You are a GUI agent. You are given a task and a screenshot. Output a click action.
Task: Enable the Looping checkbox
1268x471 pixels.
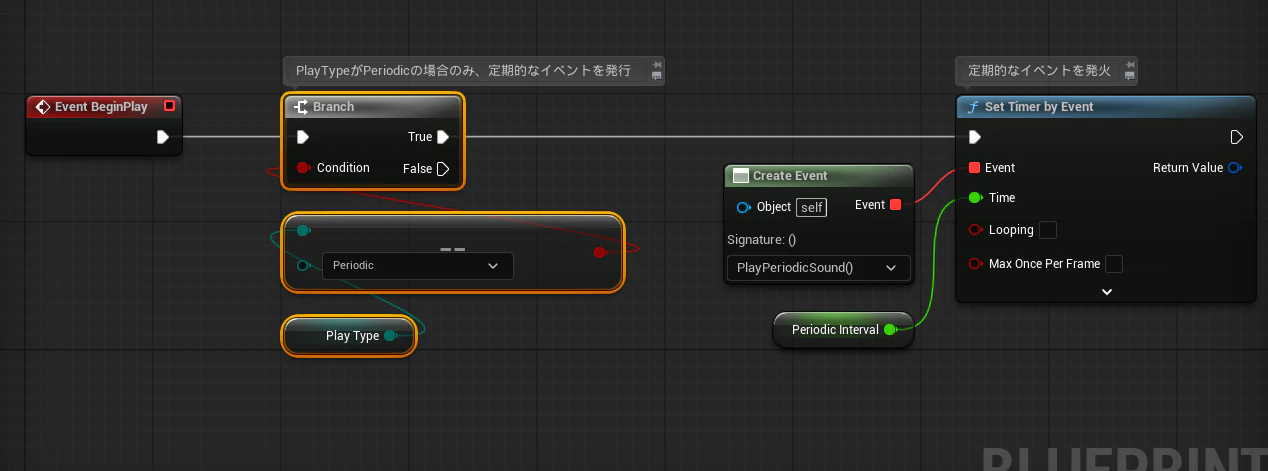(x=1048, y=231)
